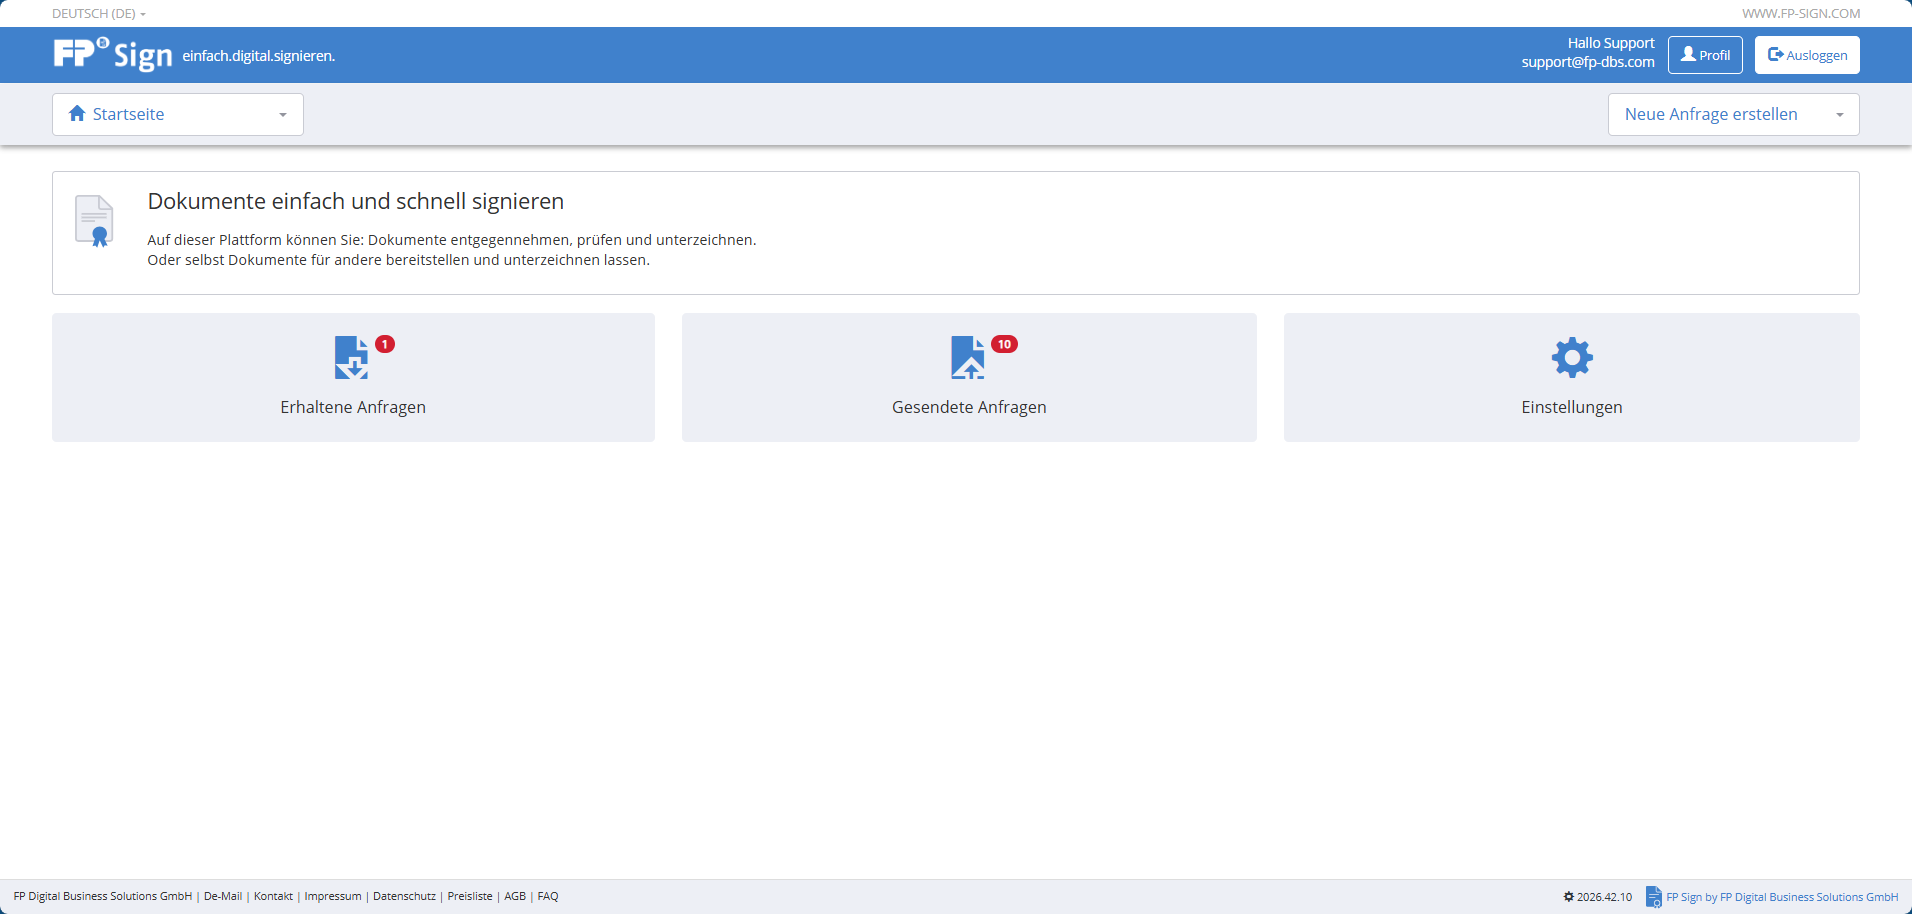Screen dimensions: 1912x914
Task: Click the certificate document icon in info box
Action: click(94, 221)
